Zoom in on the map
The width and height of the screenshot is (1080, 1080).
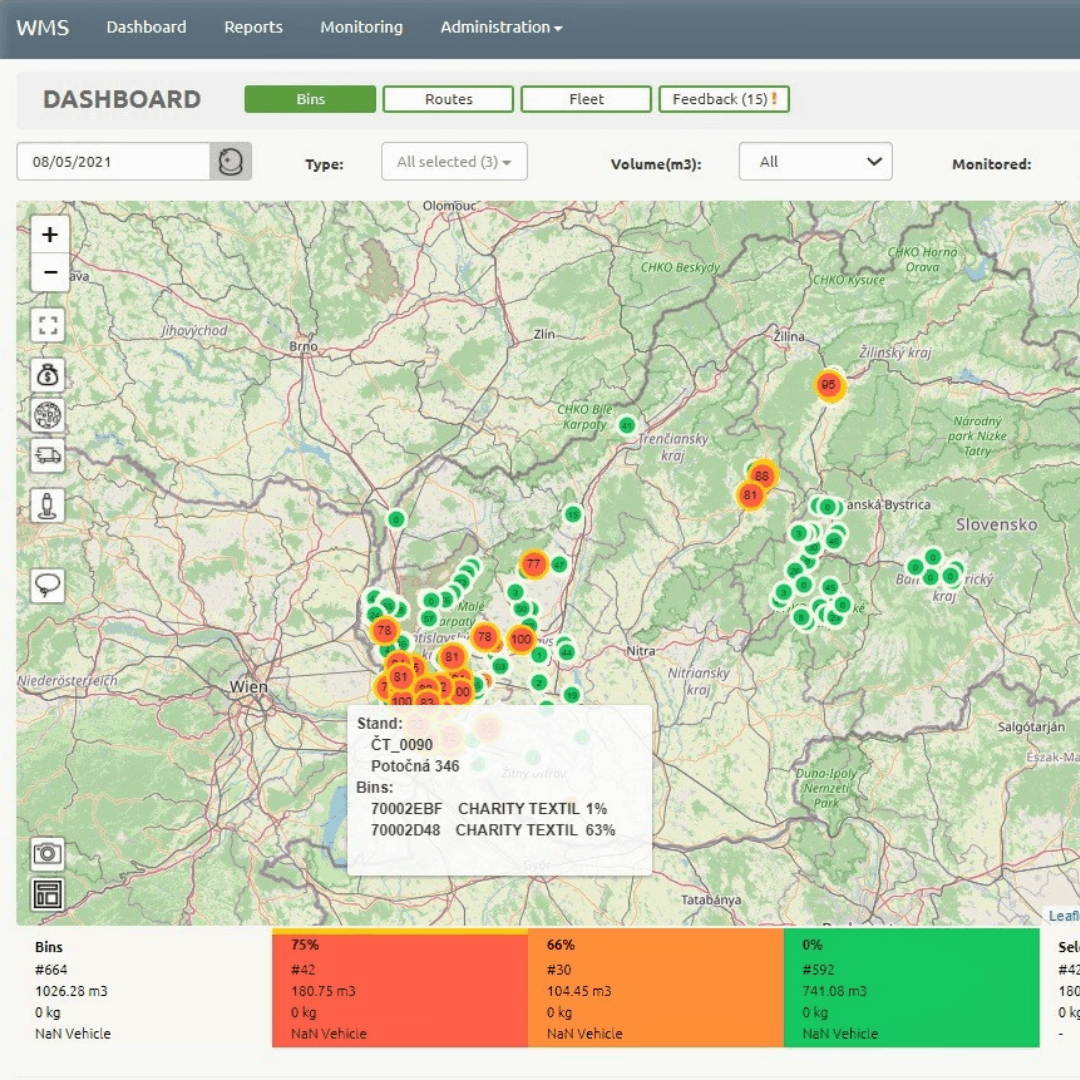[x=50, y=235]
